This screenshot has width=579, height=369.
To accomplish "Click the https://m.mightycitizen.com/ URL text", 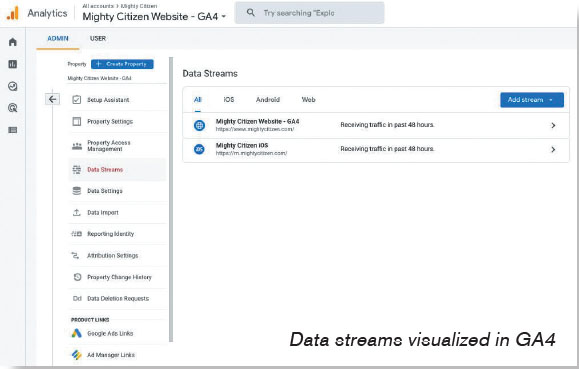I will [x=251, y=153].
